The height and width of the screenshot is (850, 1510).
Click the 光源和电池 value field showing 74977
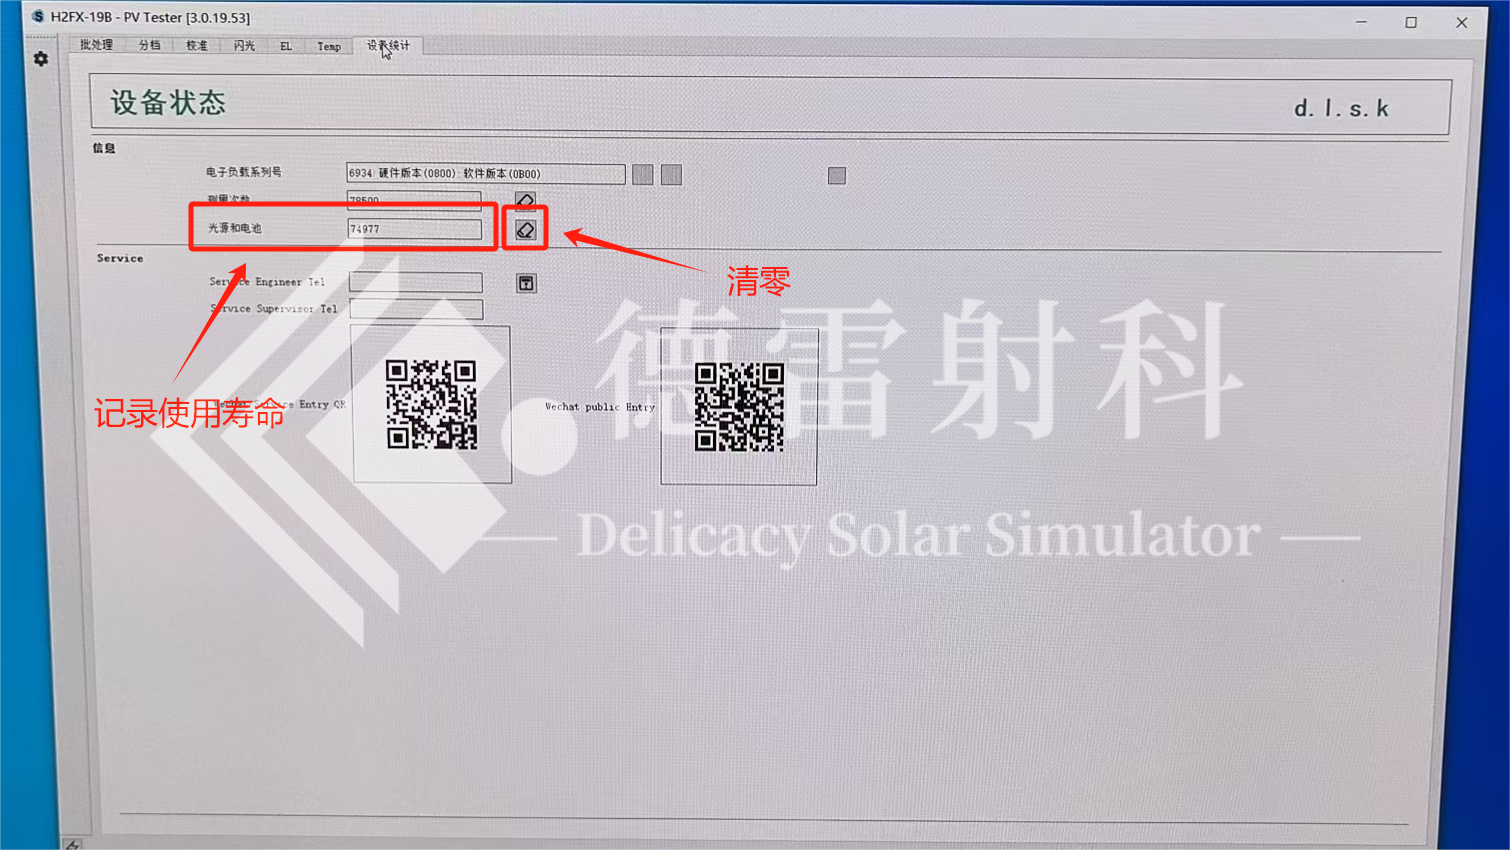pos(414,229)
